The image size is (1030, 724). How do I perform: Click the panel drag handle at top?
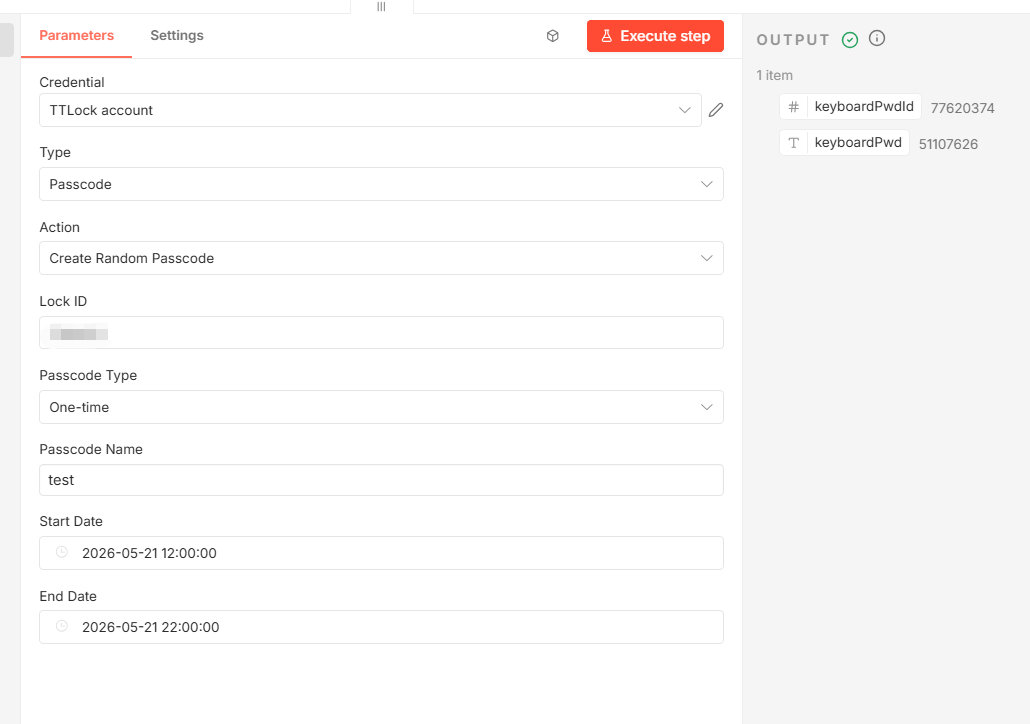click(x=381, y=7)
